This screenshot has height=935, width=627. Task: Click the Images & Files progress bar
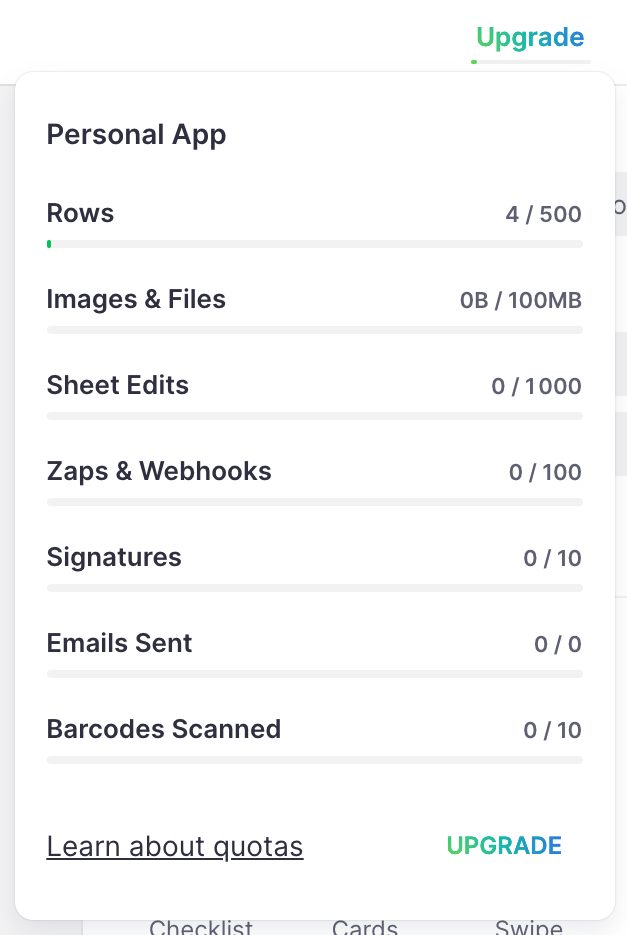(x=314, y=330)
